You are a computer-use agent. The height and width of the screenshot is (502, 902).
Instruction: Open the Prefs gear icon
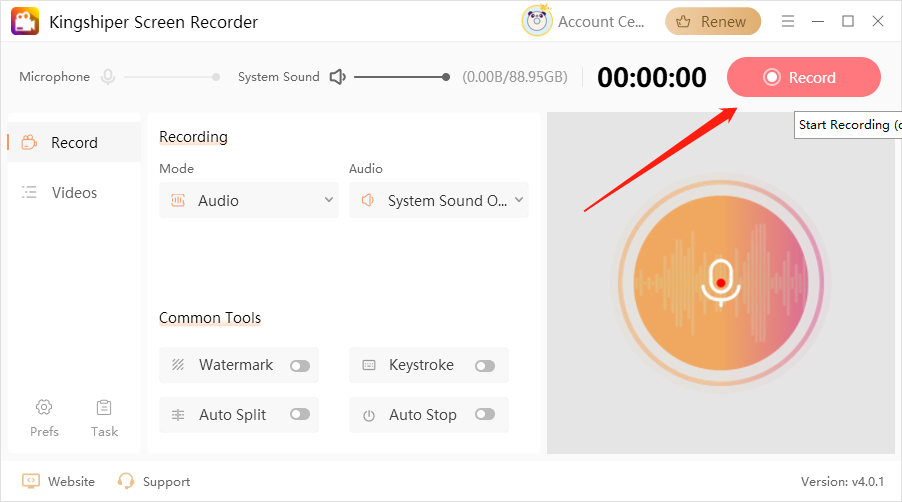44,407
